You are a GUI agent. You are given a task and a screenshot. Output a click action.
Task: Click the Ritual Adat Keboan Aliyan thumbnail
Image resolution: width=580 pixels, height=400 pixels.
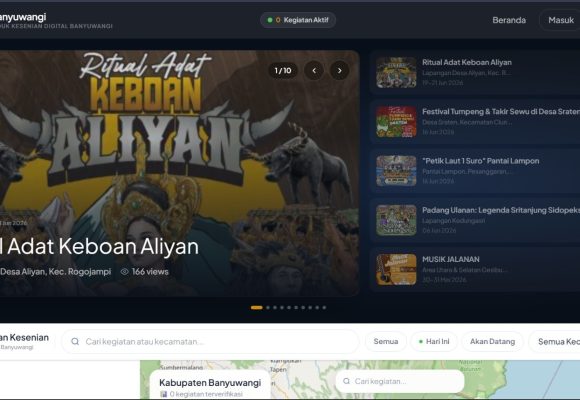point(396,72)
